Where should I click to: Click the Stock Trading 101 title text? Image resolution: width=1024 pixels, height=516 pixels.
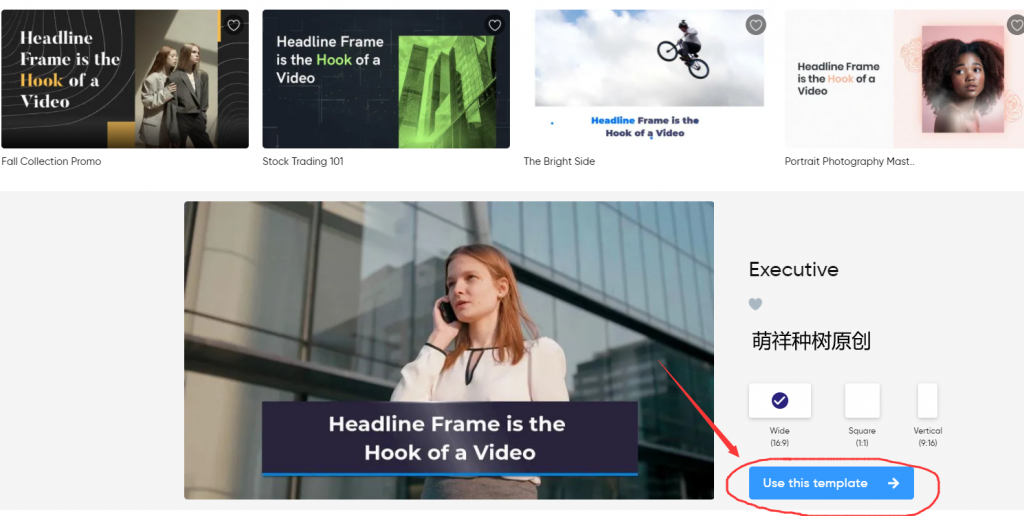click(303, 161)
